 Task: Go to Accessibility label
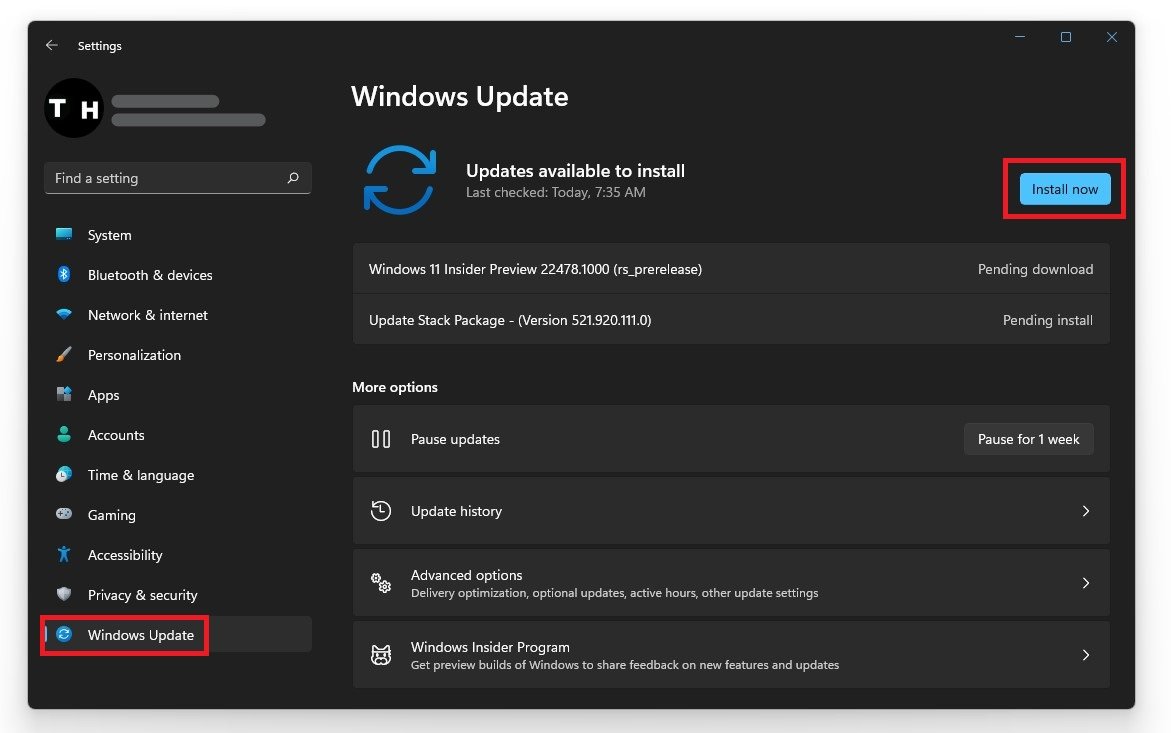coord(125,555)
